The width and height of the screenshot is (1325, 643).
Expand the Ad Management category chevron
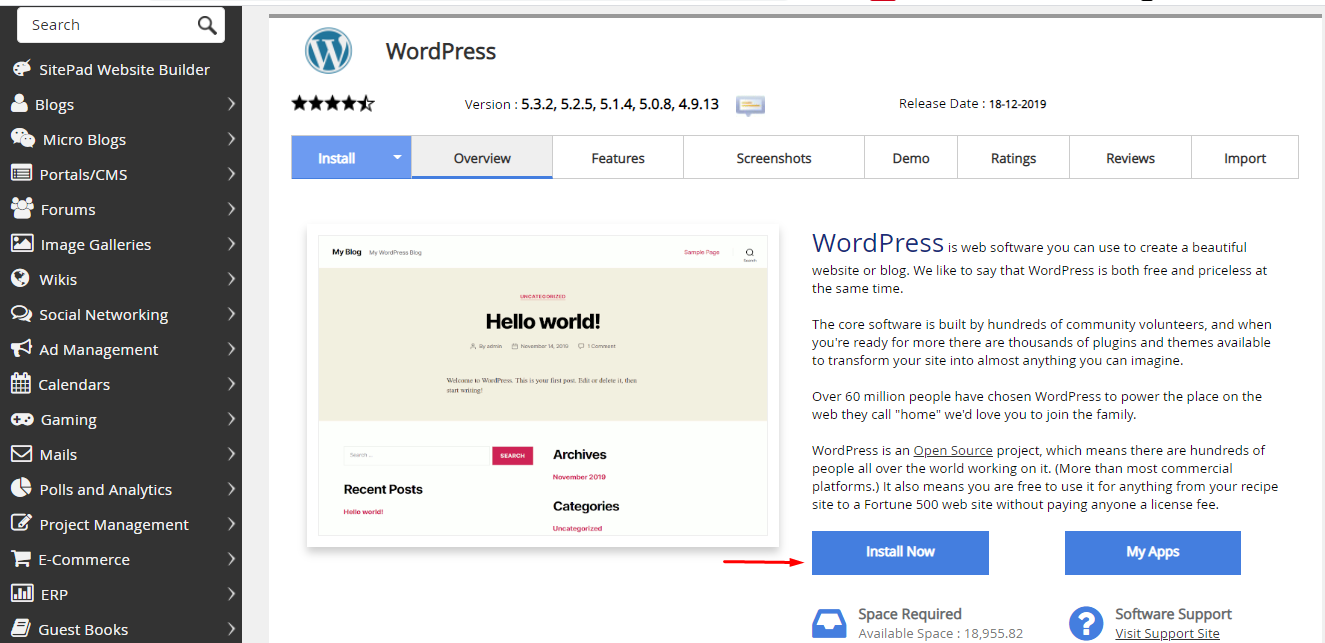231,349
